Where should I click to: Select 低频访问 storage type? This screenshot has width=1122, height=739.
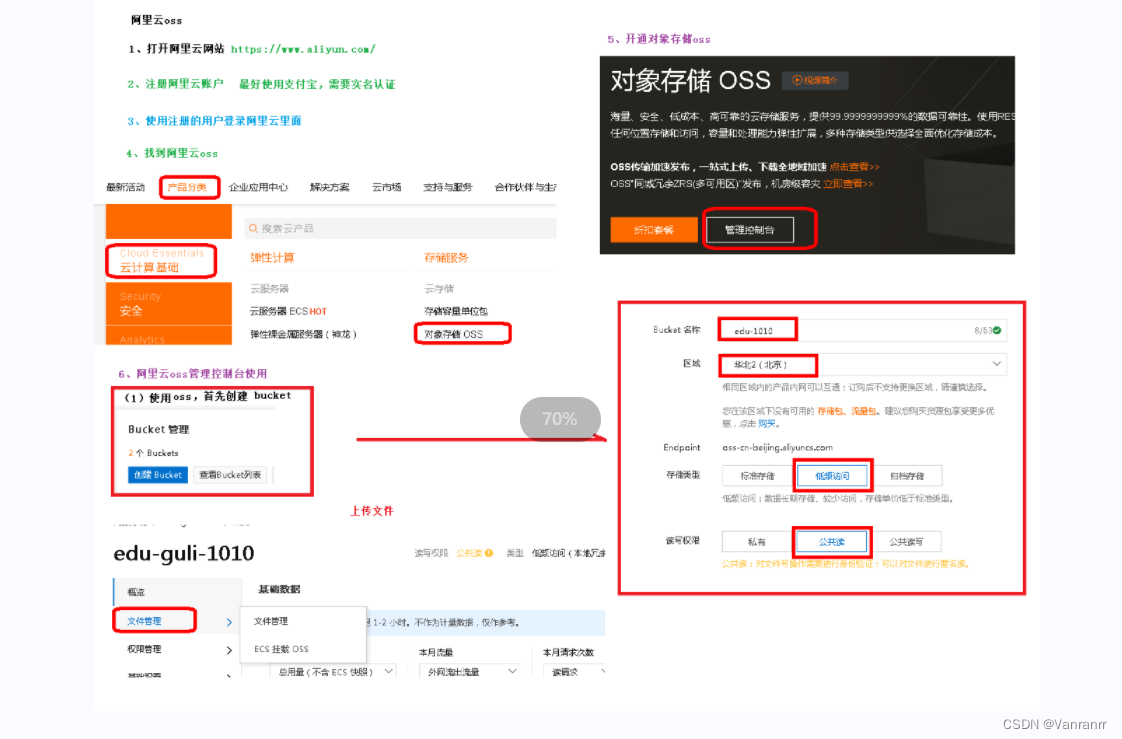click(x=832, y=476)
